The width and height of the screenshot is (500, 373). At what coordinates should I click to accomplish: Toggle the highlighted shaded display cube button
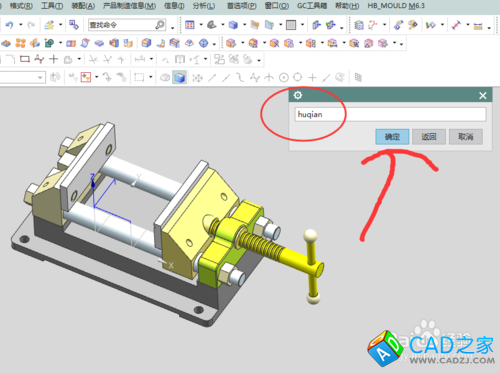pos(179,78)
